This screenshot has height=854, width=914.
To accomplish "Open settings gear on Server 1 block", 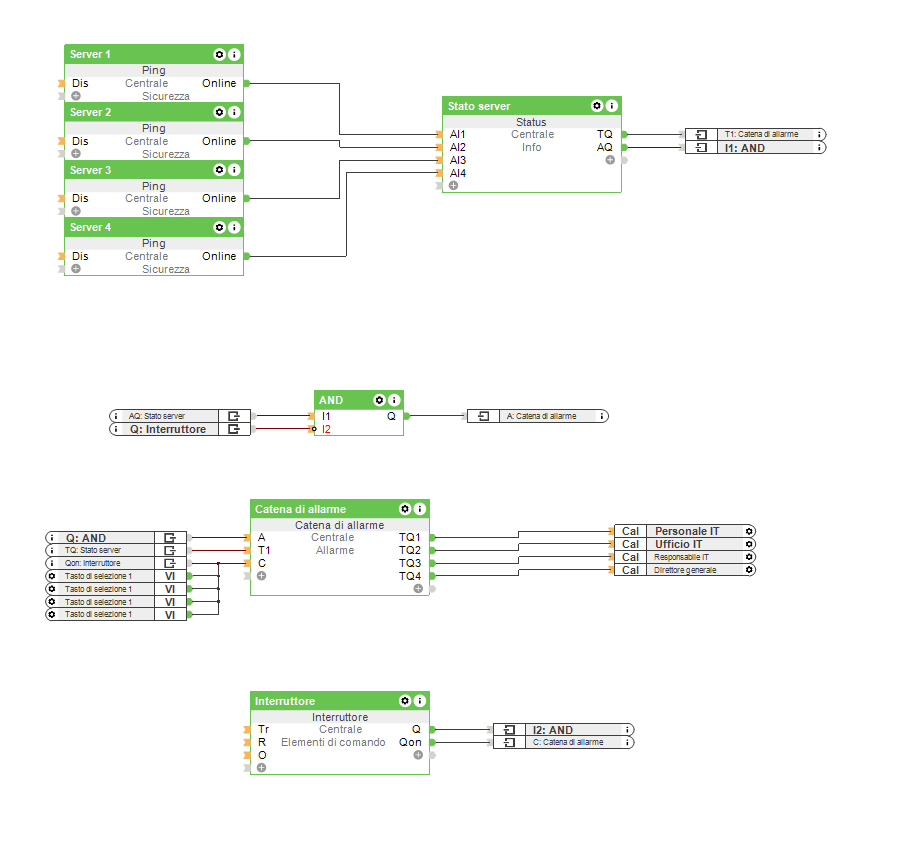I will click(219, 54).
